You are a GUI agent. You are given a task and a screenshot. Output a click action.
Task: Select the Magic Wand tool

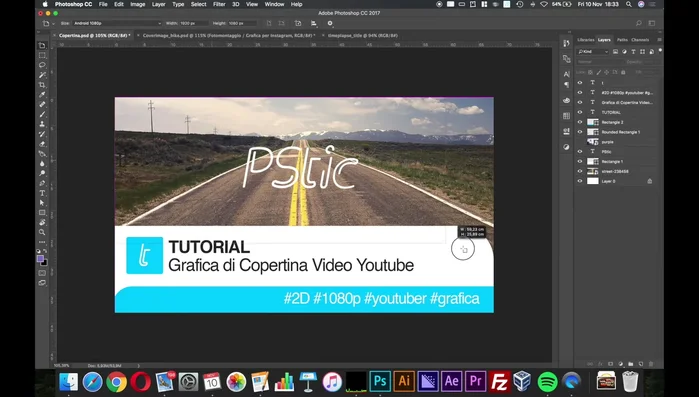[x=42, y=75]
